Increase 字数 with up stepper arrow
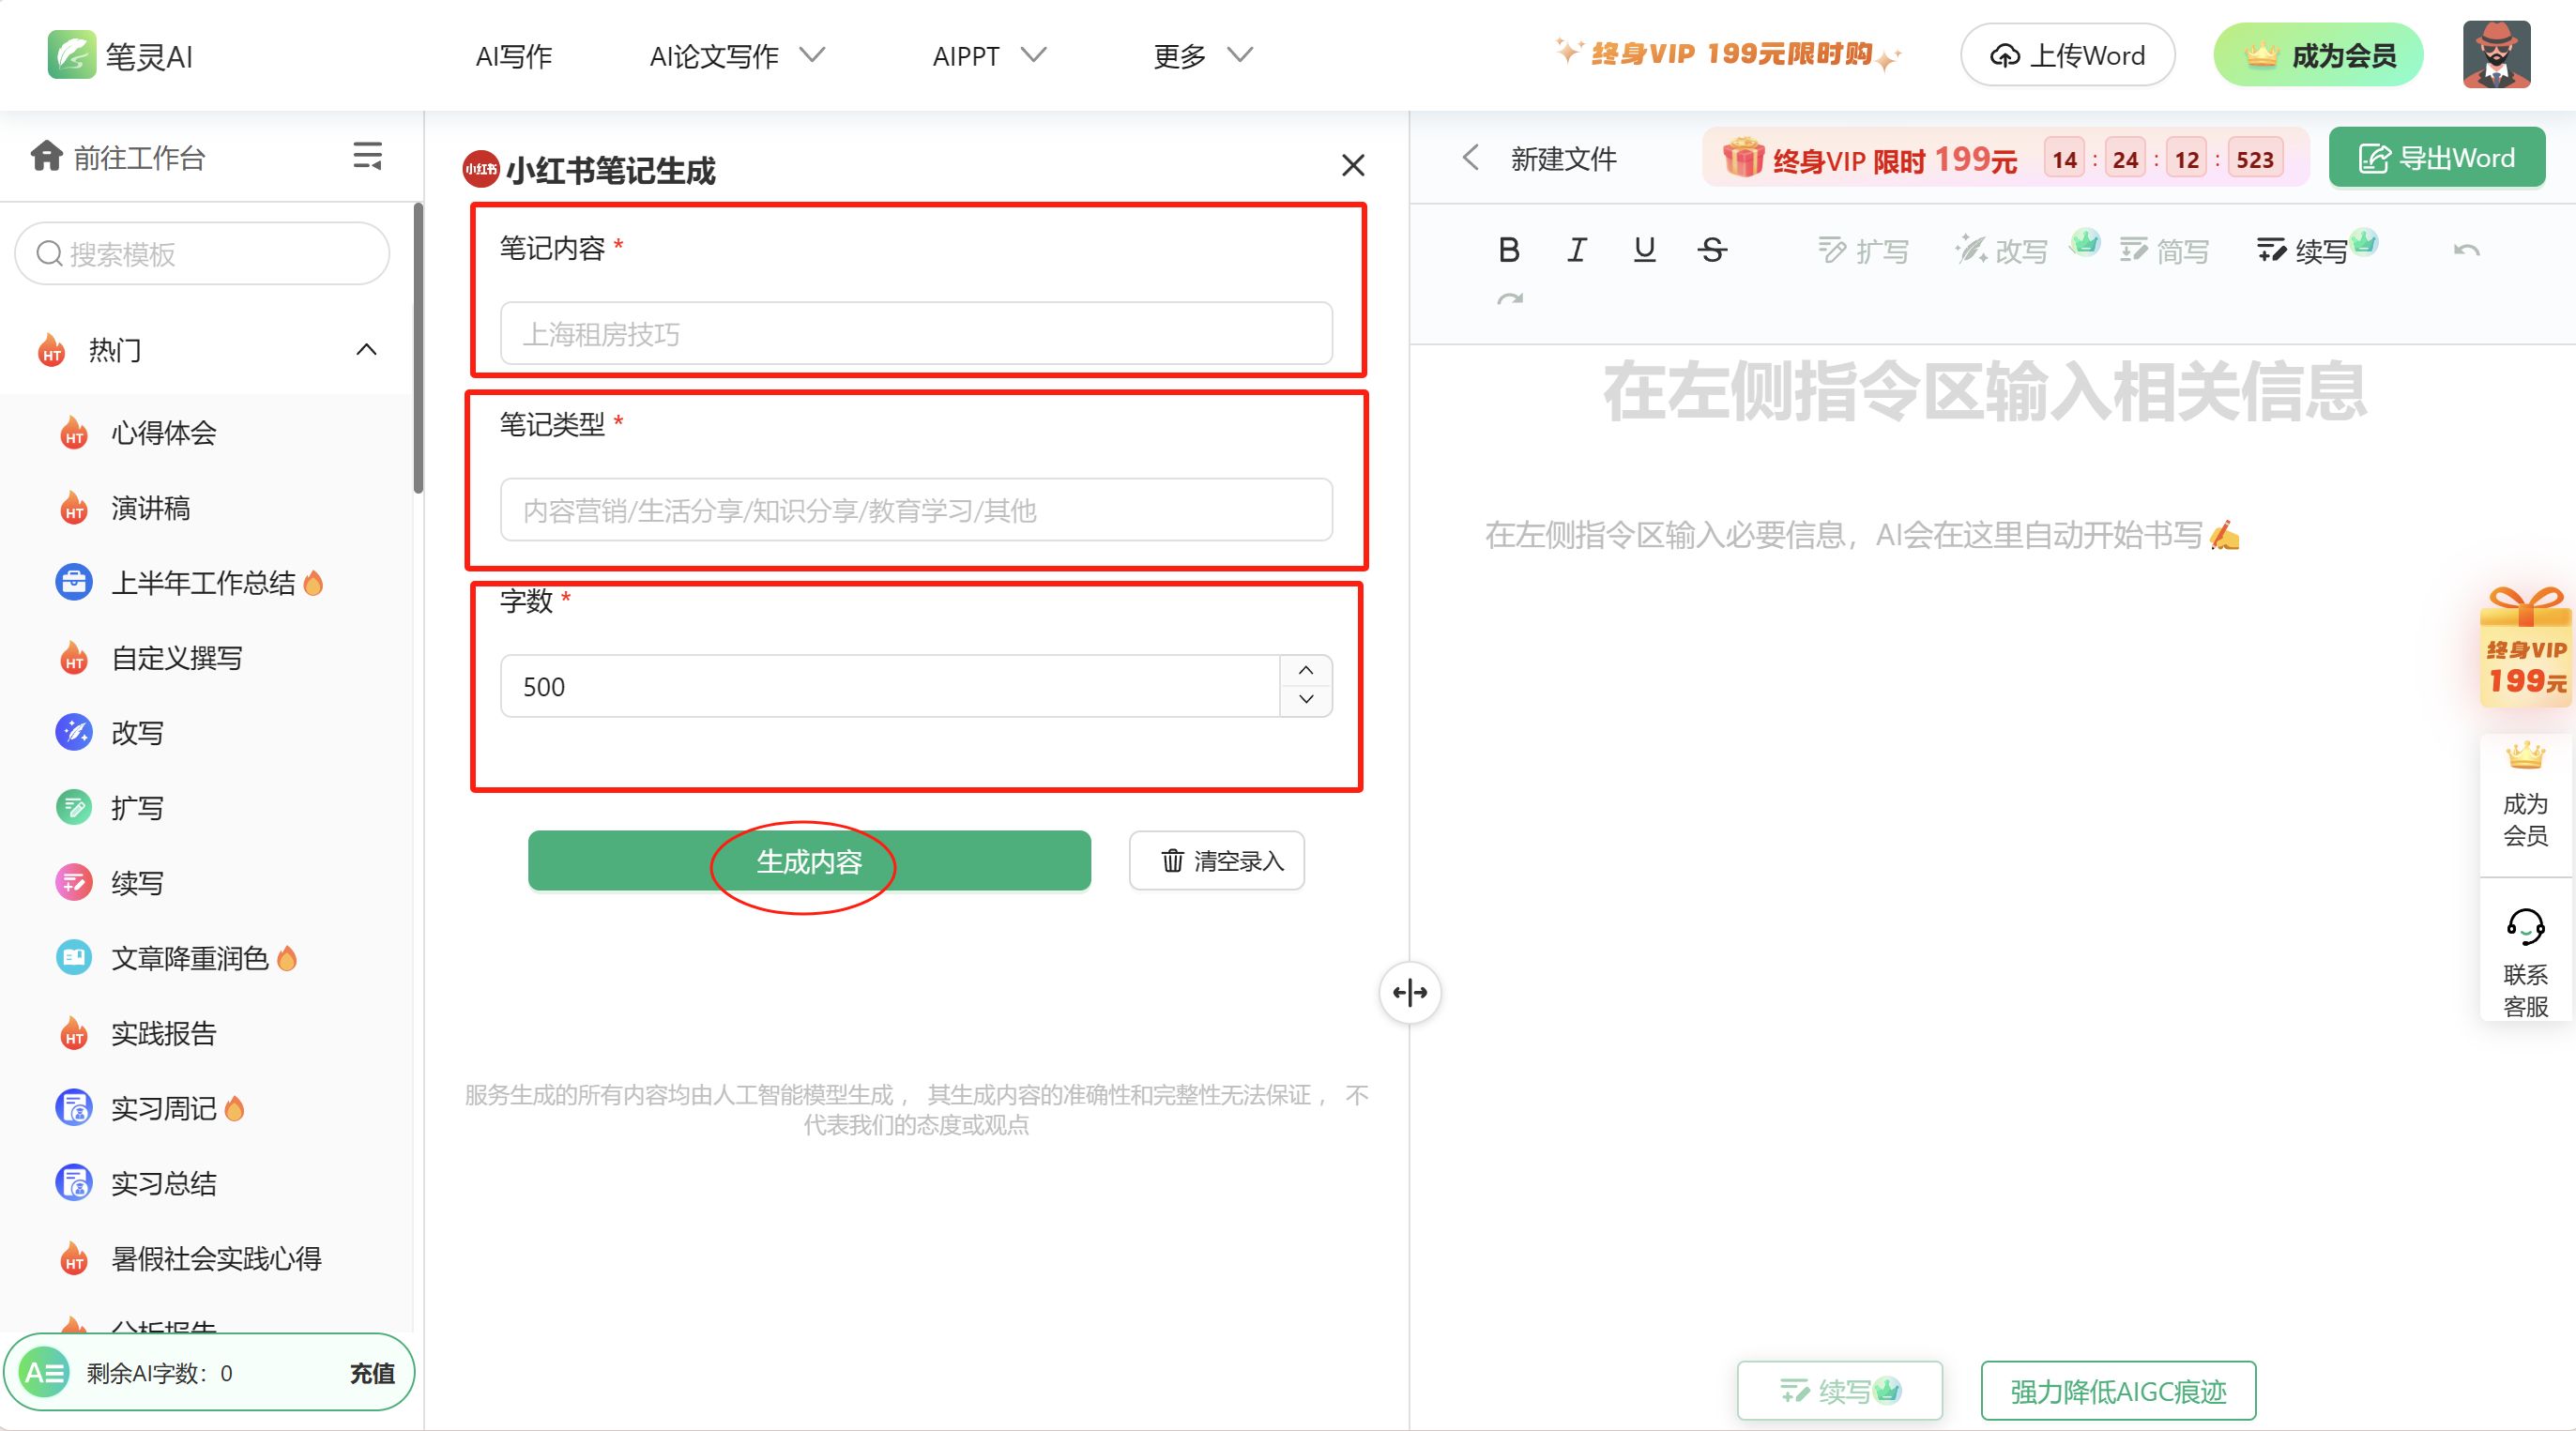 (x=1306, y=670)
